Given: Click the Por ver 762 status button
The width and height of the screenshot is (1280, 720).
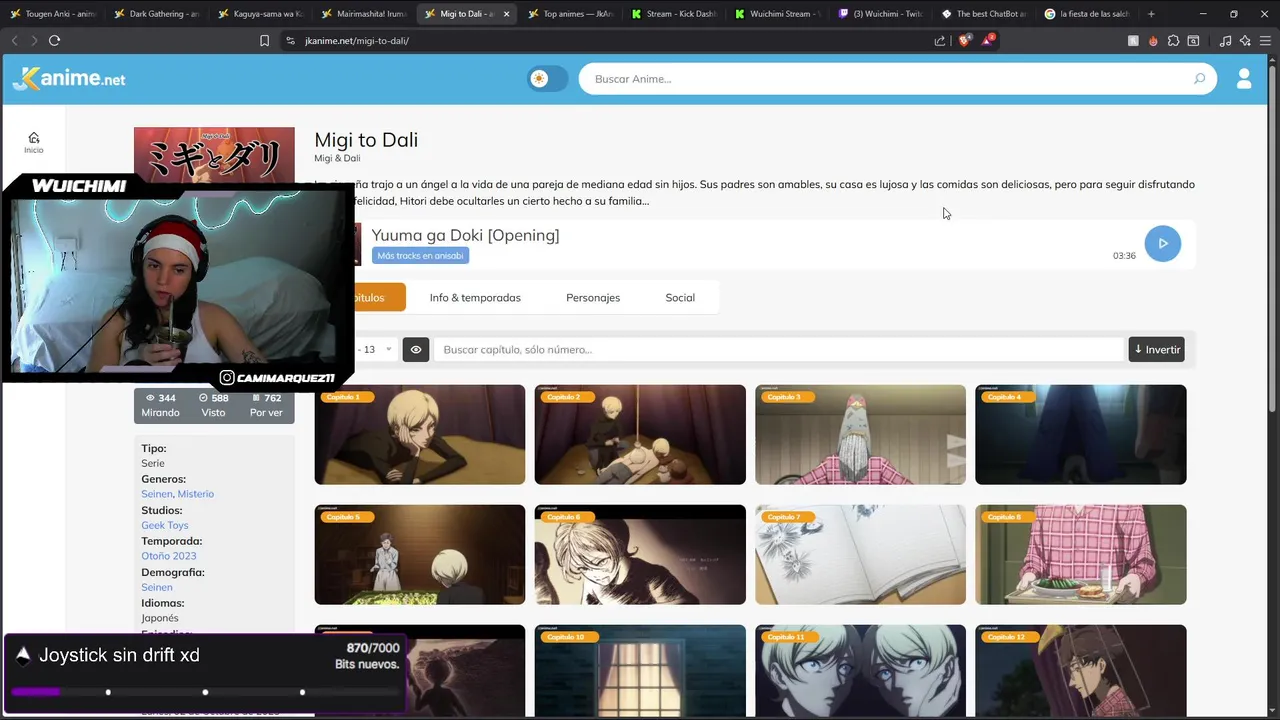Looking at the screenshot, I should point(266,405).
